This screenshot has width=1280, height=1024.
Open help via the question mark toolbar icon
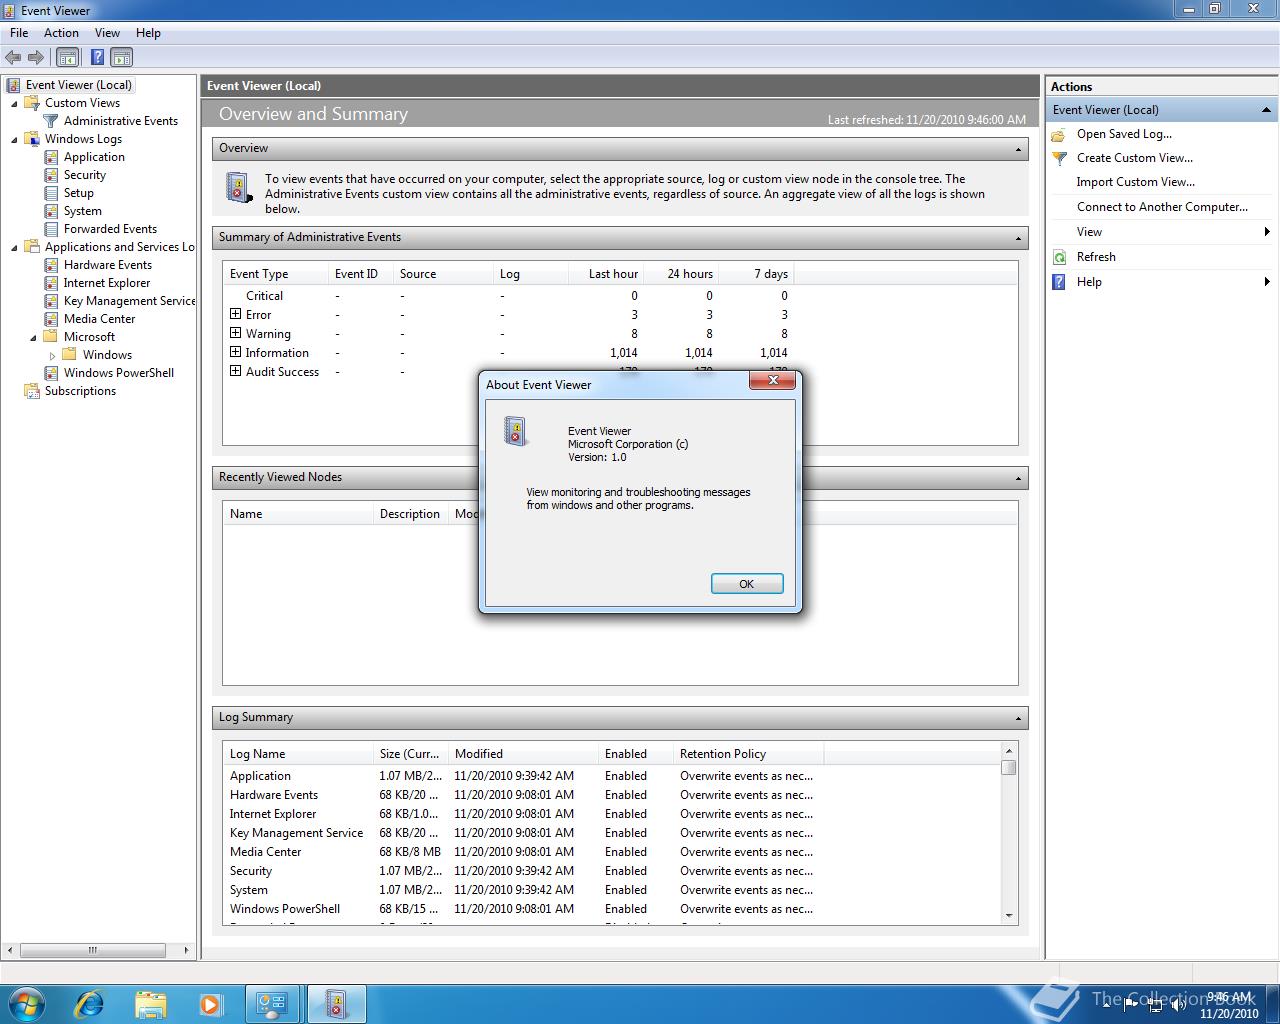(x=96, y=57)
